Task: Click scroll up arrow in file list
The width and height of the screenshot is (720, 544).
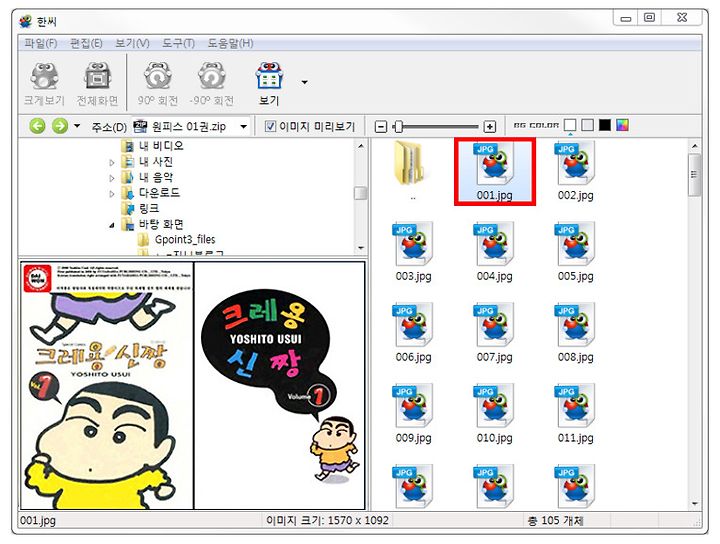Action: pyautogui.click(x=695, y=146)
